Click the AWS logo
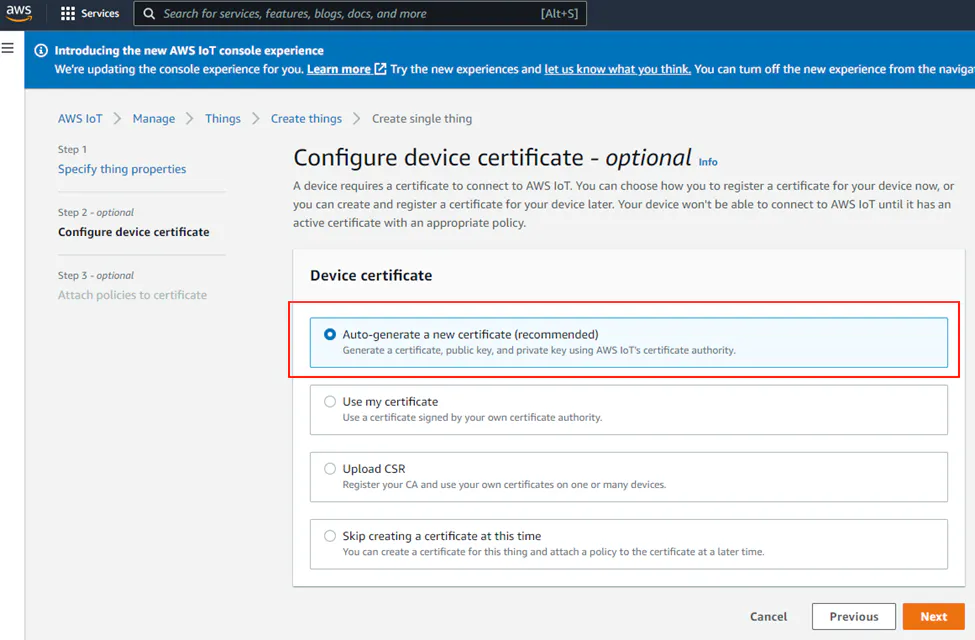The height and width of the screenshot is (640, 975). coord(19,13)
